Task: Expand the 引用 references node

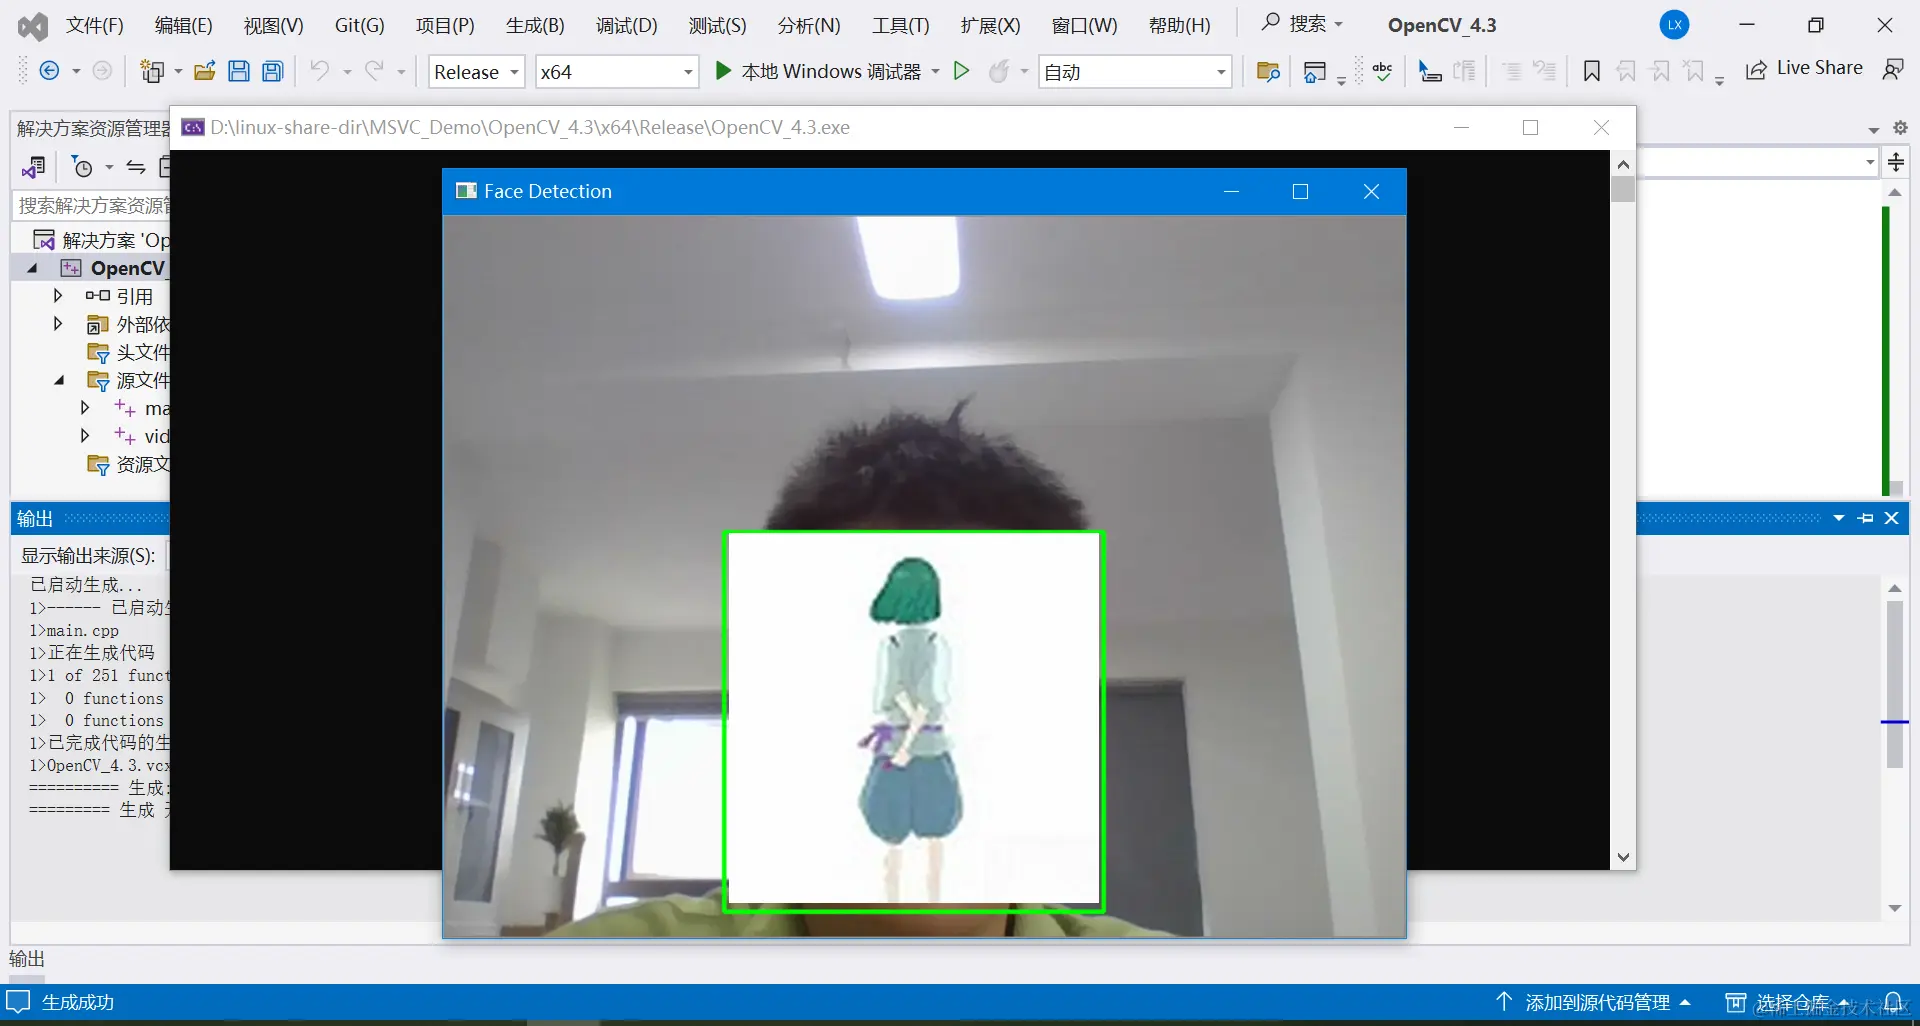Action: (58, 296)
